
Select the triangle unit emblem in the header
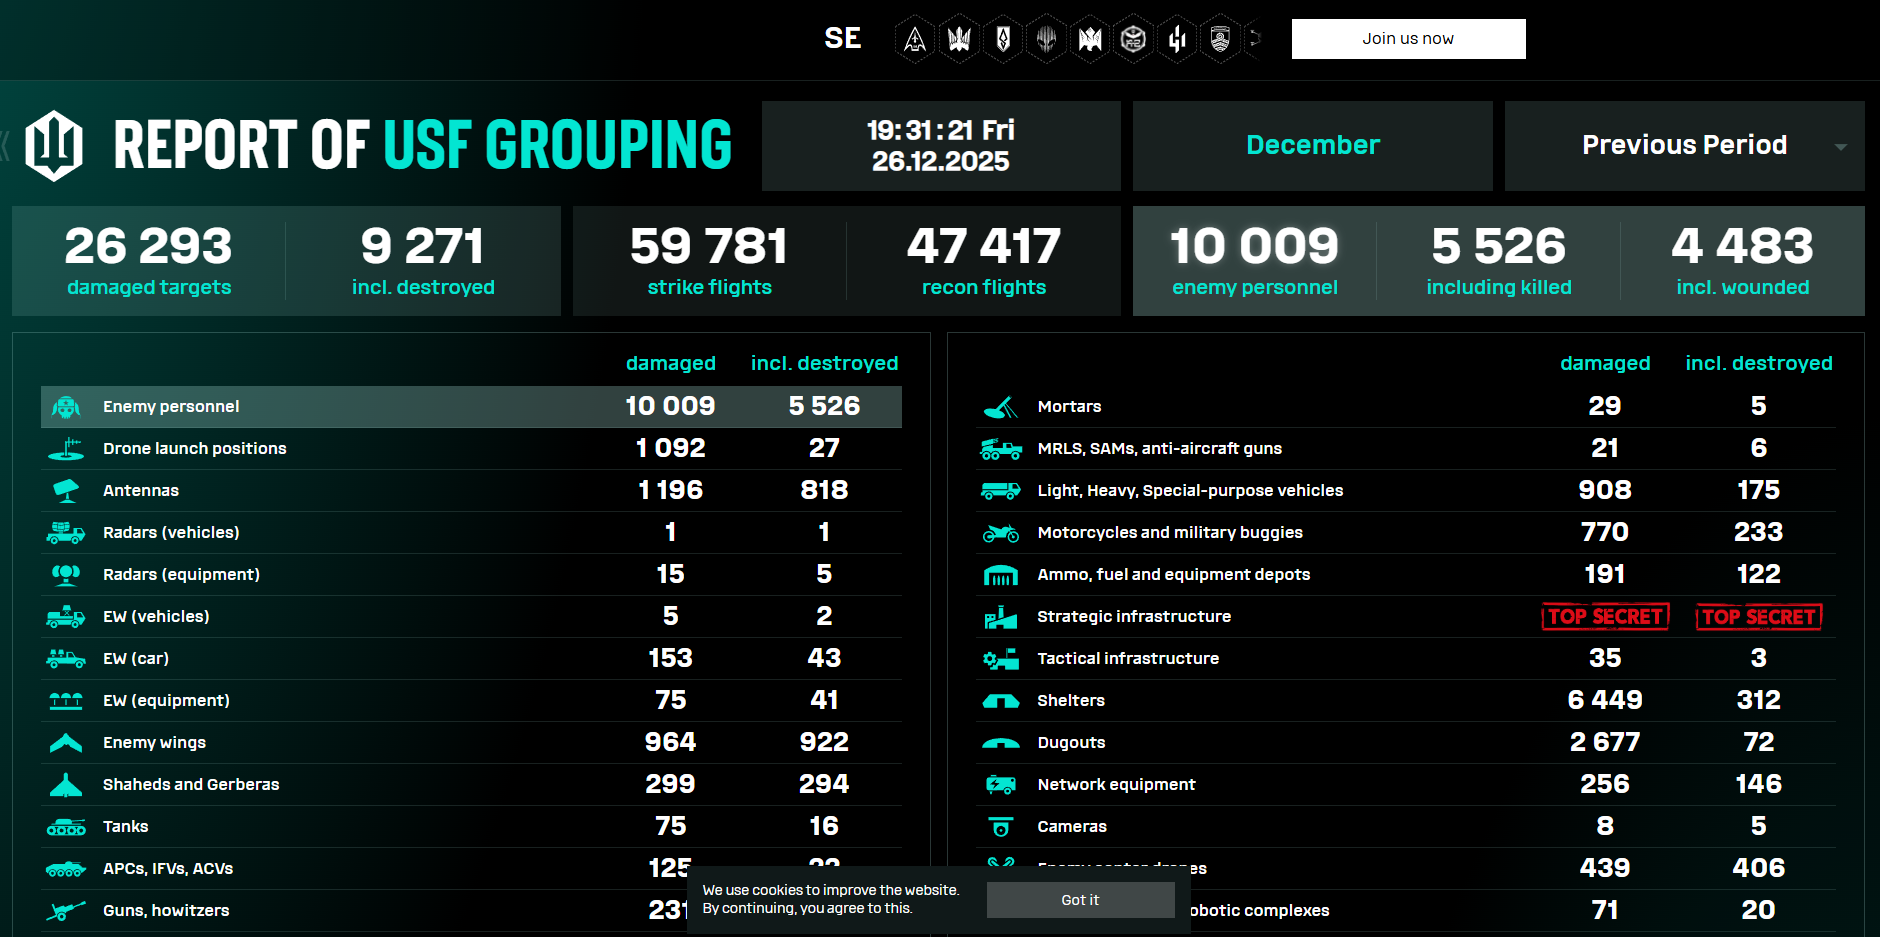pyautogui.click(x=914, y=39)
